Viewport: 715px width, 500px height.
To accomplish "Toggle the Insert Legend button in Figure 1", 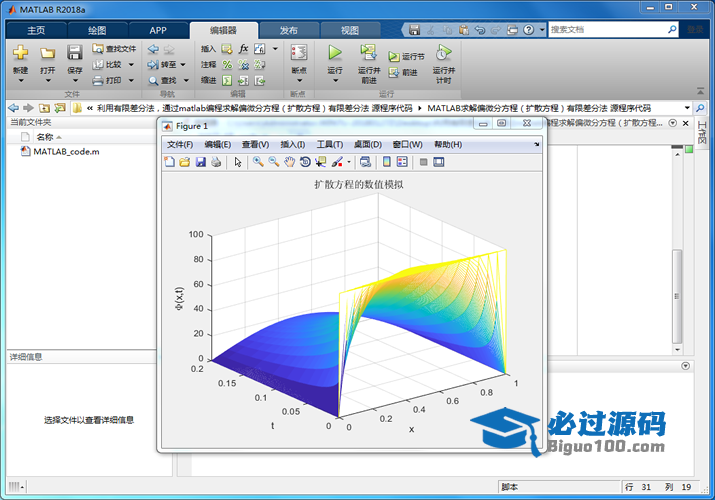I will coord(402,162).
